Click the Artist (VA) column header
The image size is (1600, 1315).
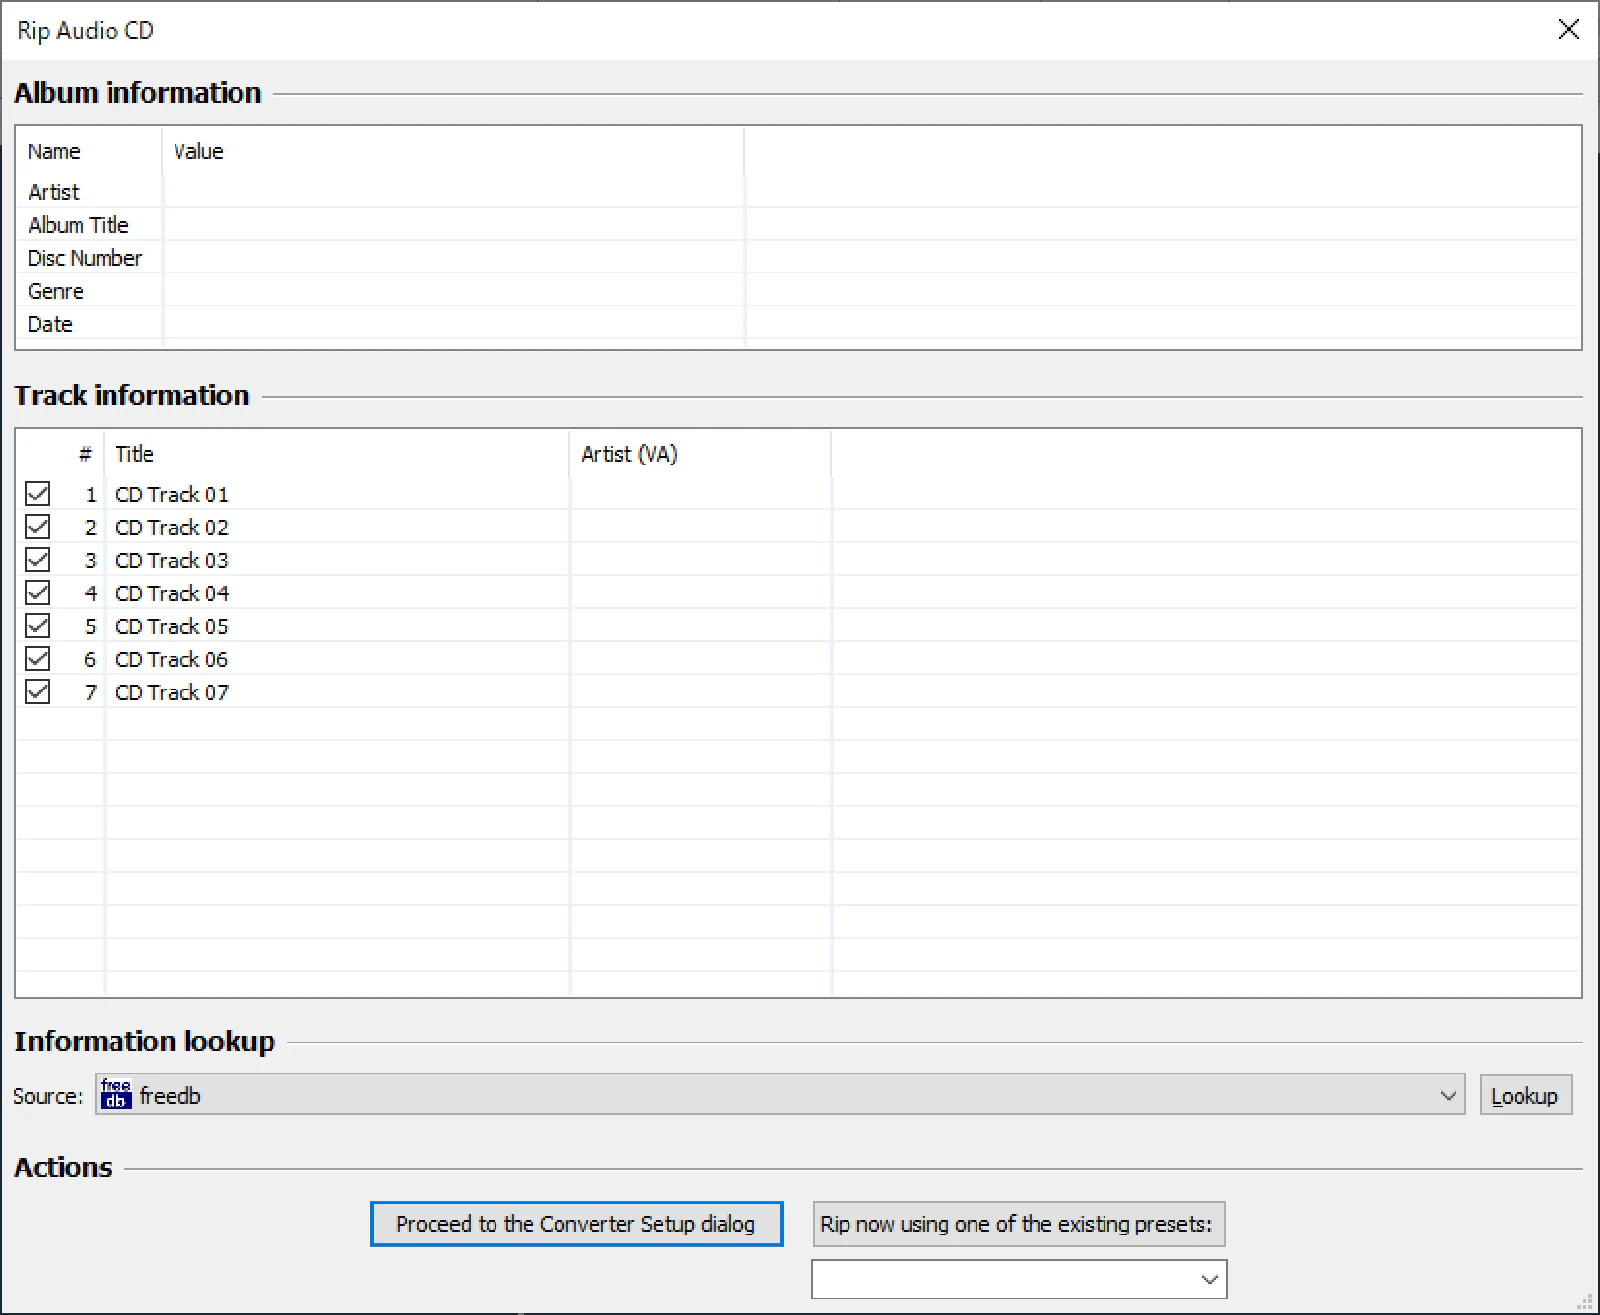tap(629, 454)
